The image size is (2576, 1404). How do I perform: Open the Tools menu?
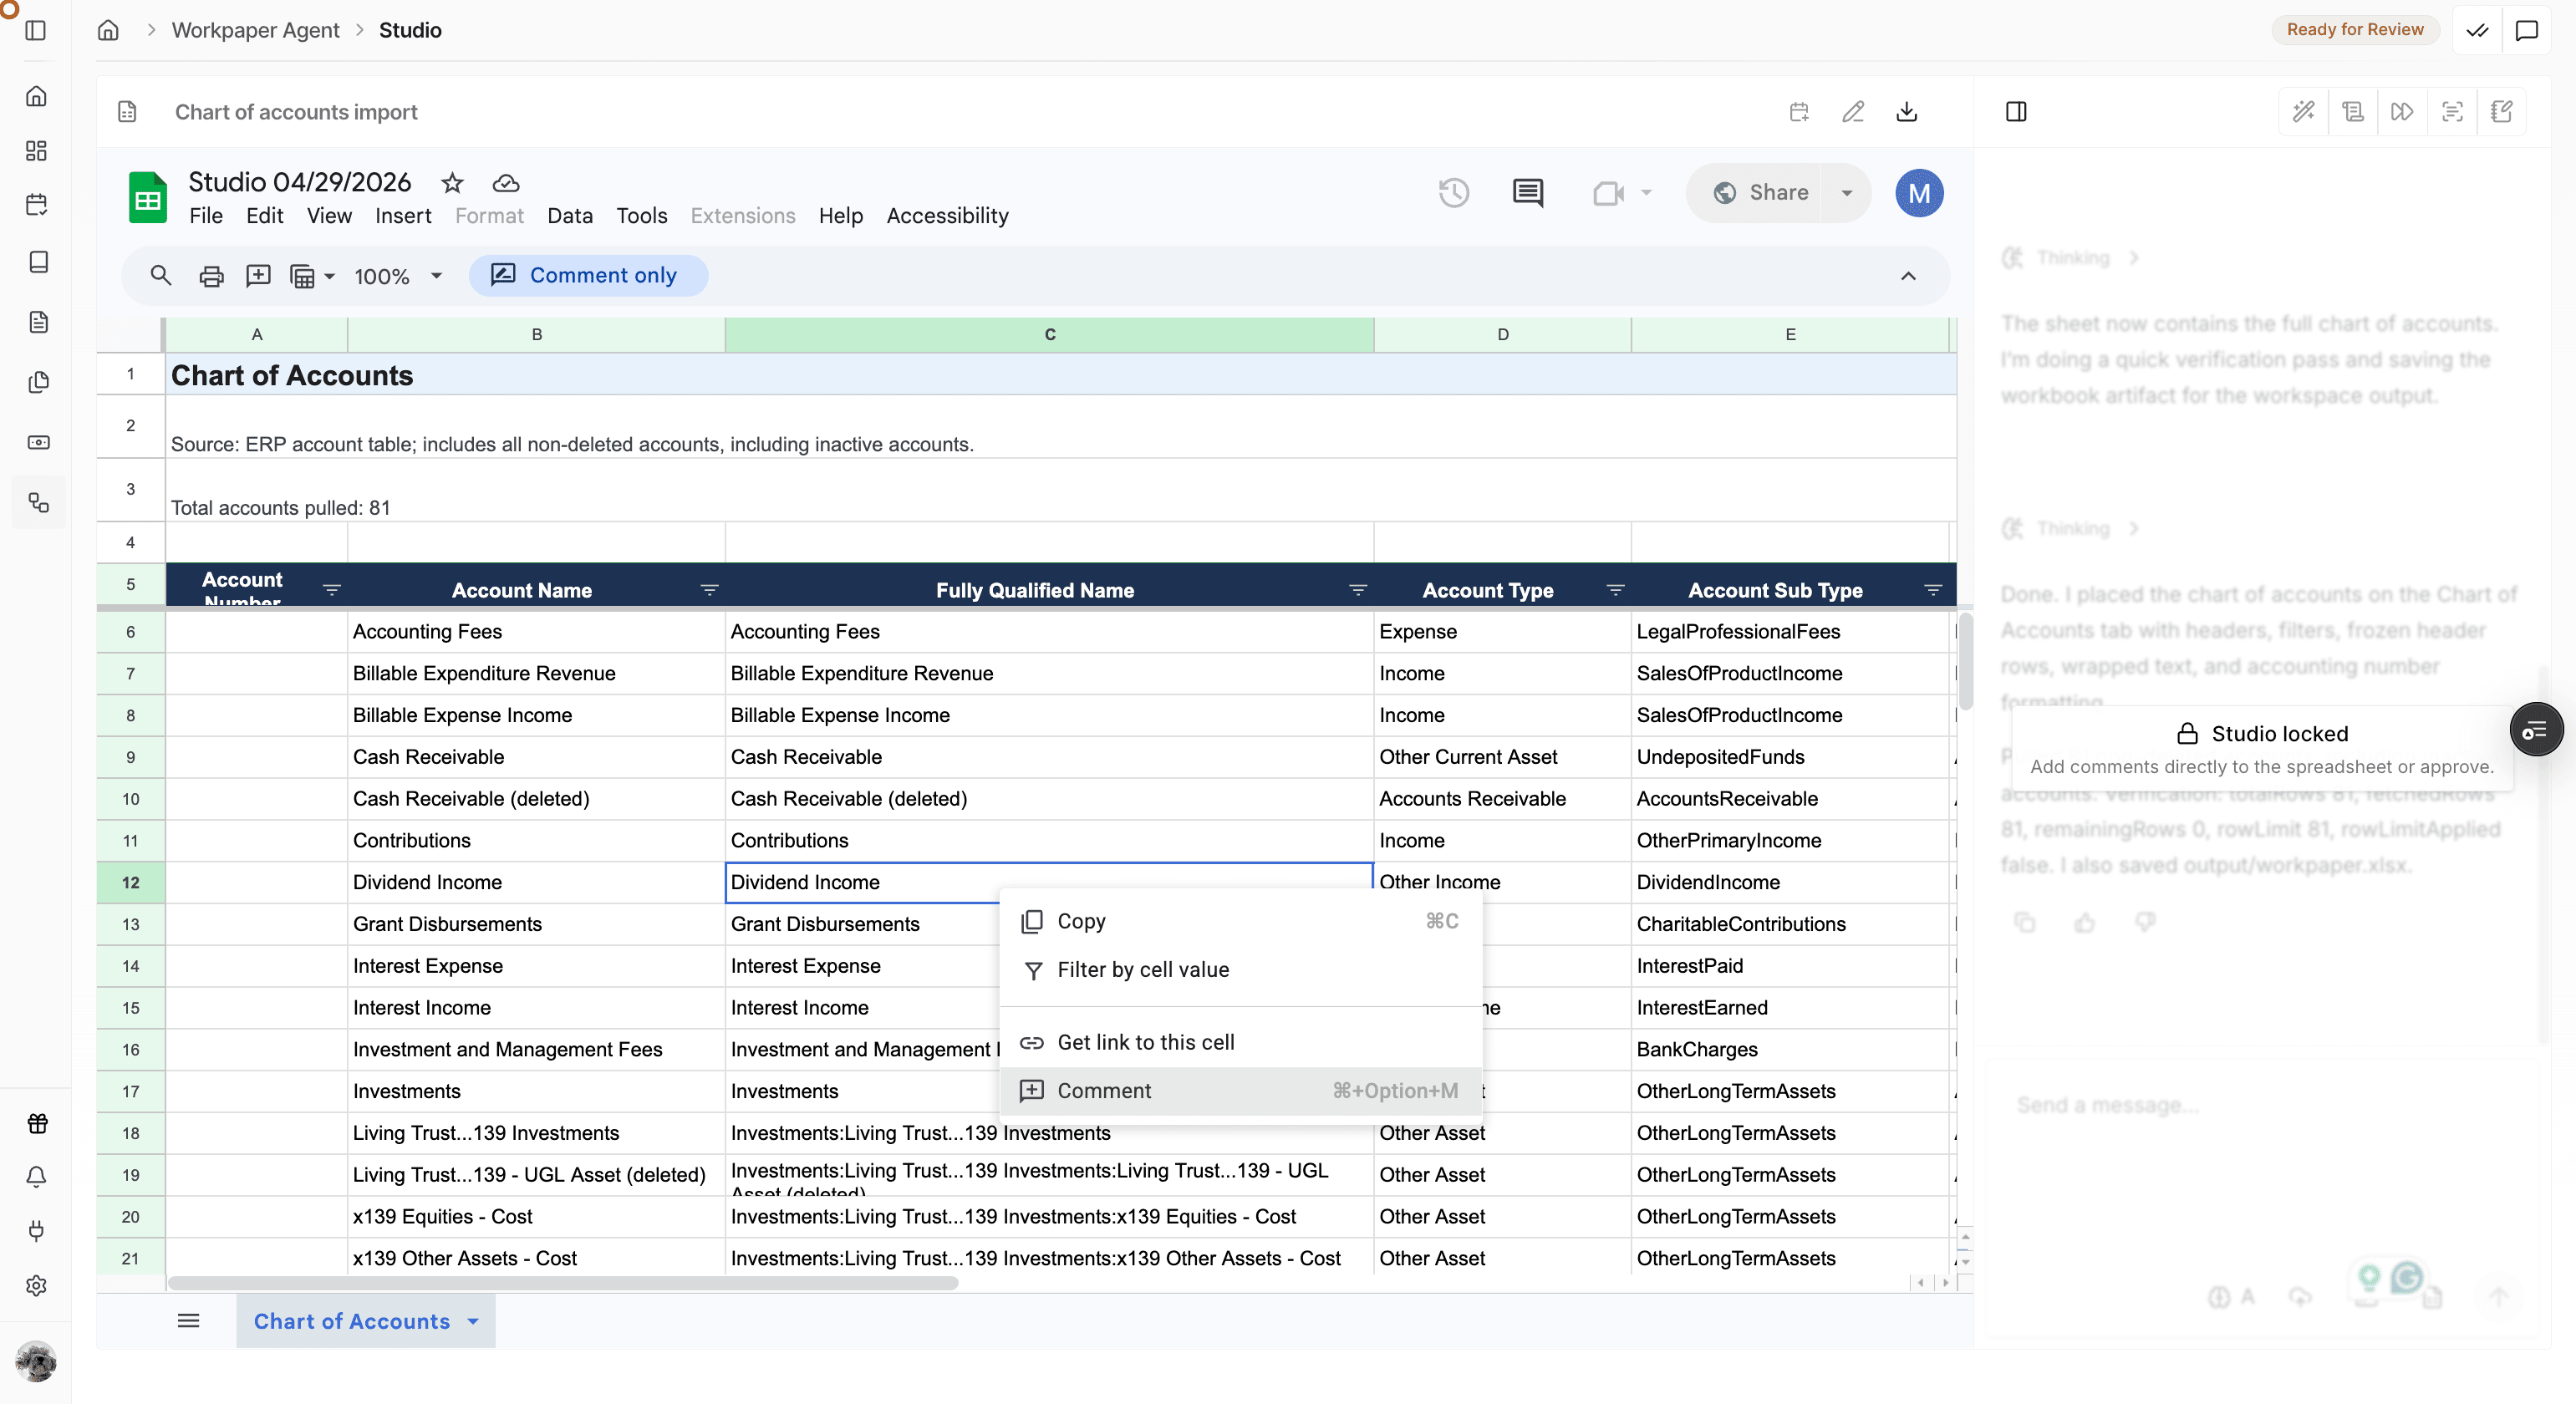(x=642, y=216)
